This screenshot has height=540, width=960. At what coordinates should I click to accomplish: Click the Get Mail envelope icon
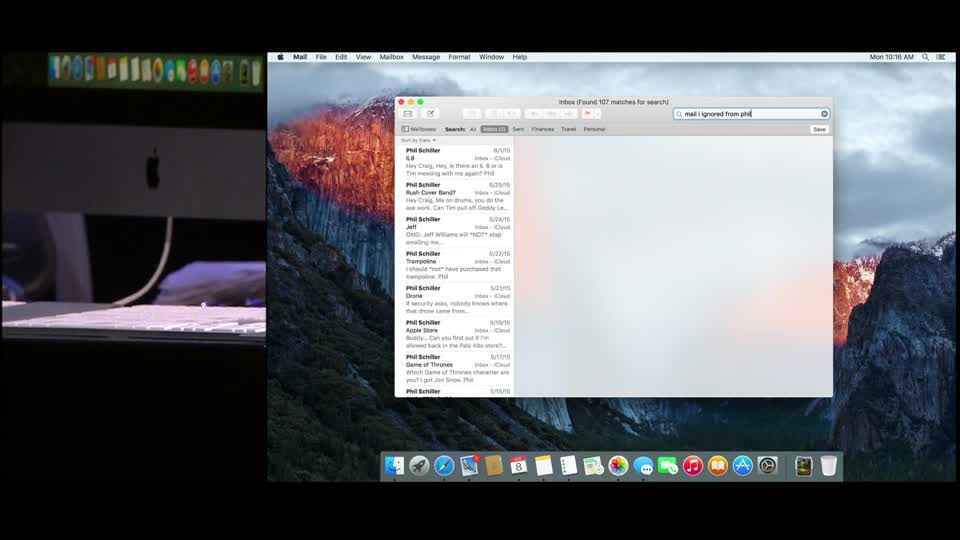407,114
